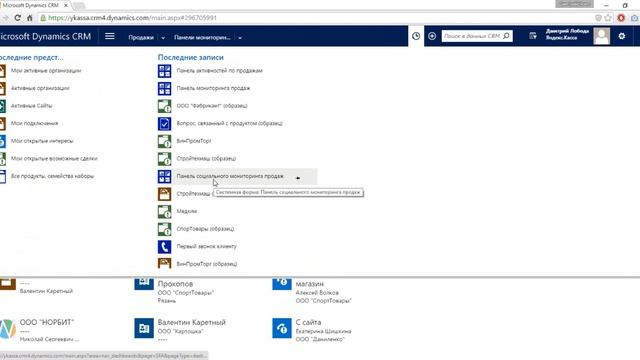
Task: Open Панель мониторинга продаж record
Action: point(213,88)
